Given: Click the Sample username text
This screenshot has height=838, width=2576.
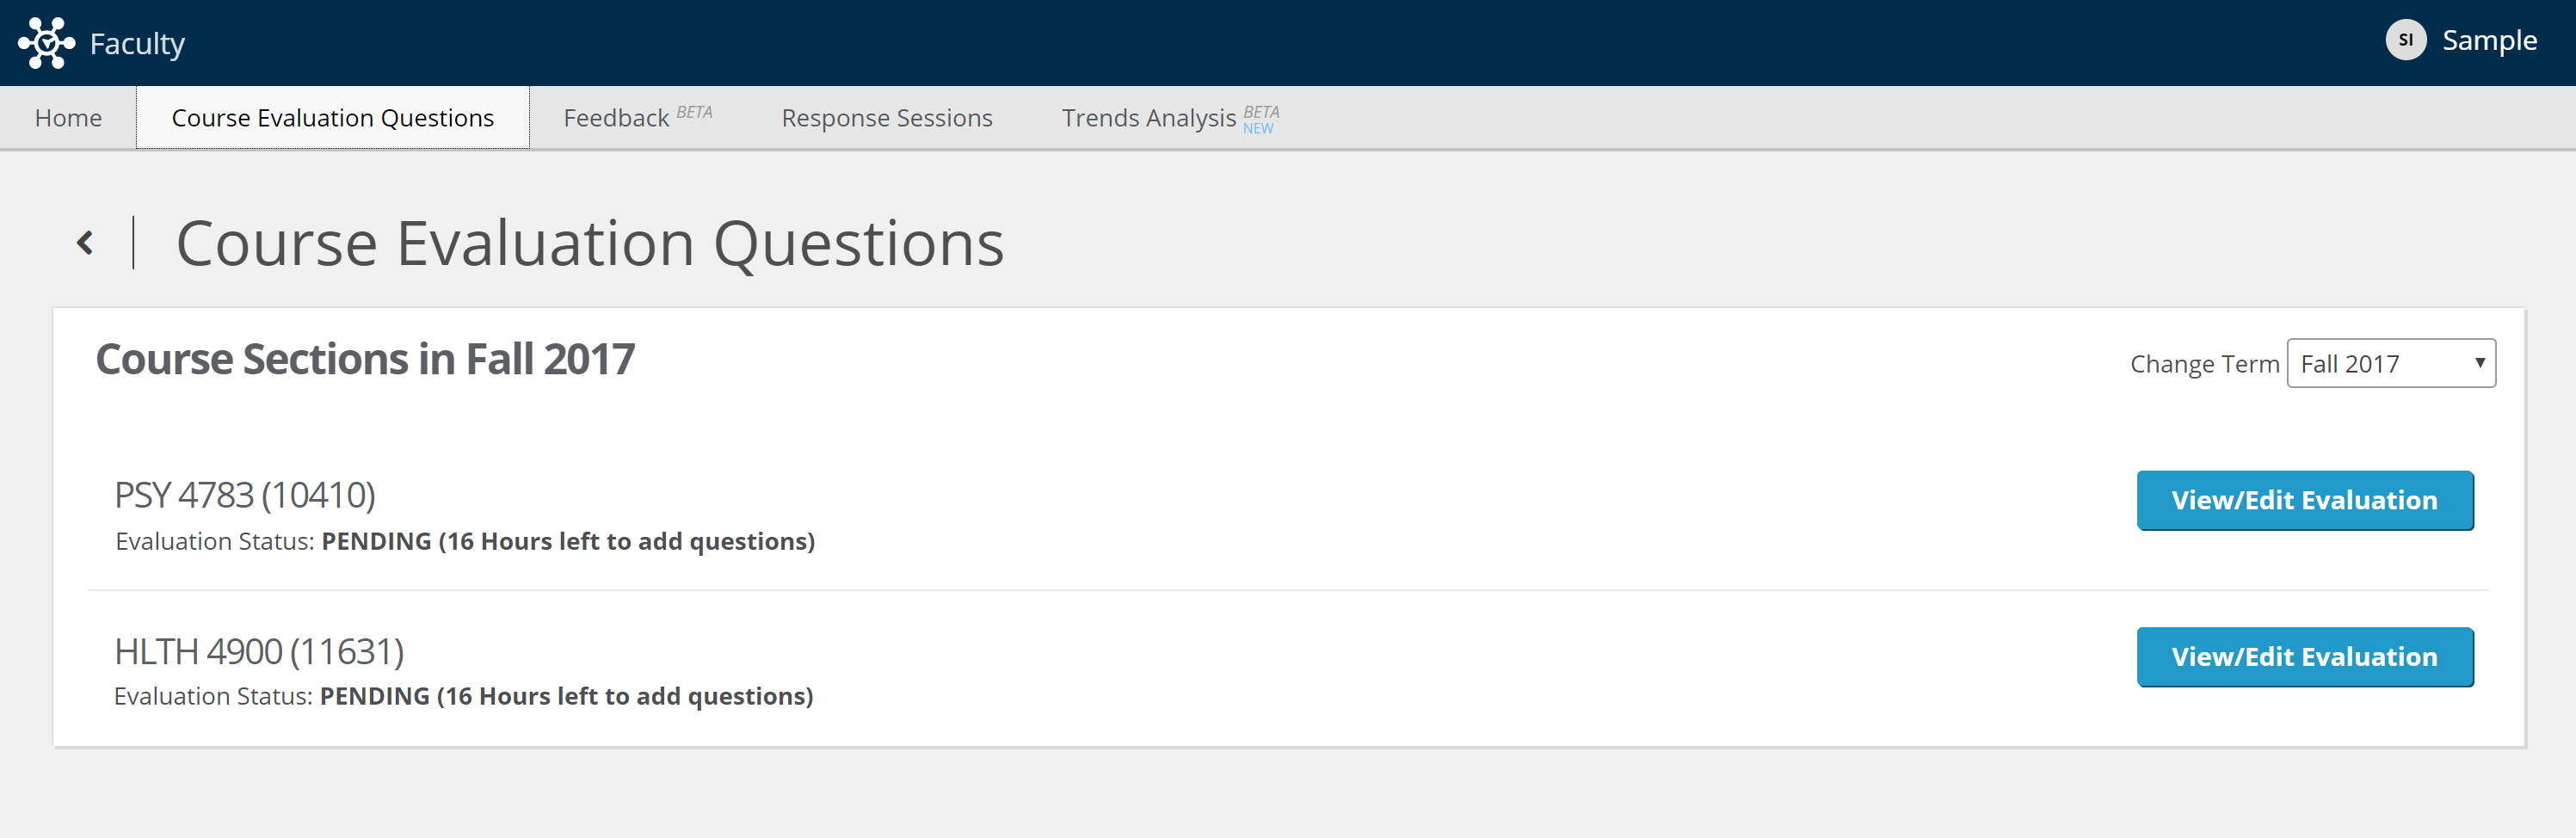Looking at the screenshot, I should (2488, 40).
